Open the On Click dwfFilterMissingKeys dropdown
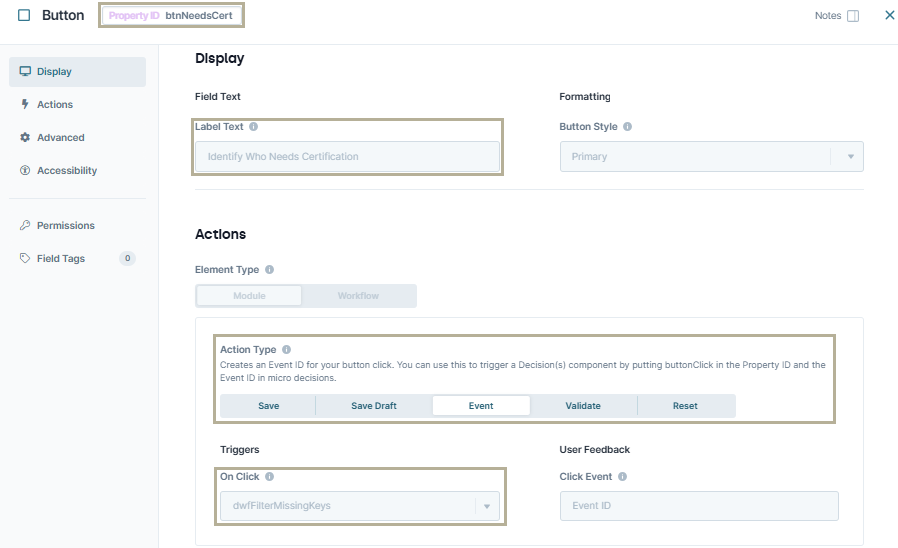The height and width of the screenshot is (548, 898). point(360,506)
